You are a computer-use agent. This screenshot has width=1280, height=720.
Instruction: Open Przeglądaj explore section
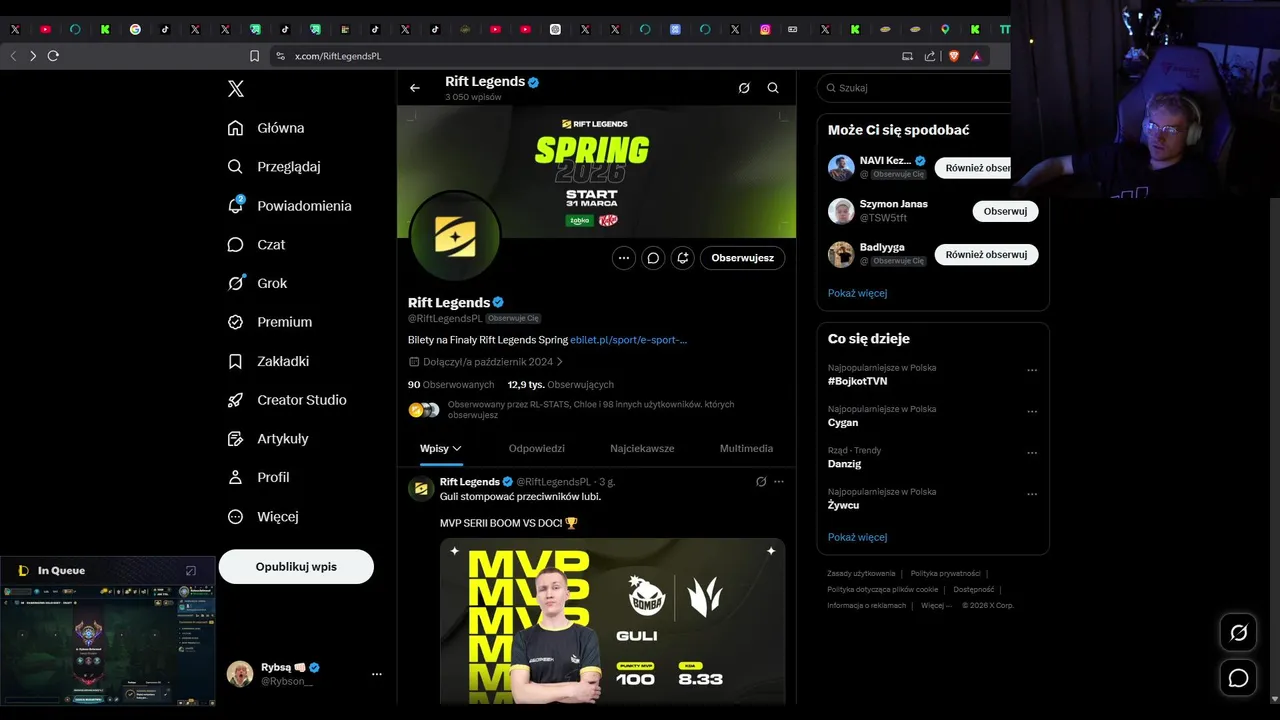[x=274, y=167]
